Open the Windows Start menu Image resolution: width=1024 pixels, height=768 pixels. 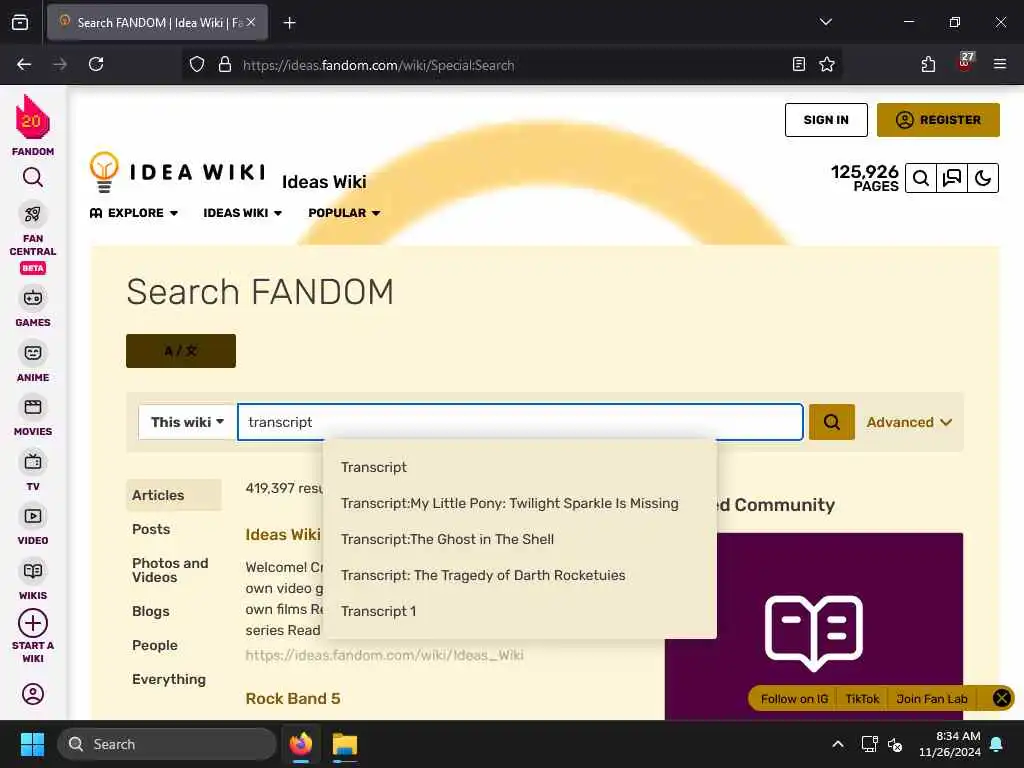coord(32,744)
